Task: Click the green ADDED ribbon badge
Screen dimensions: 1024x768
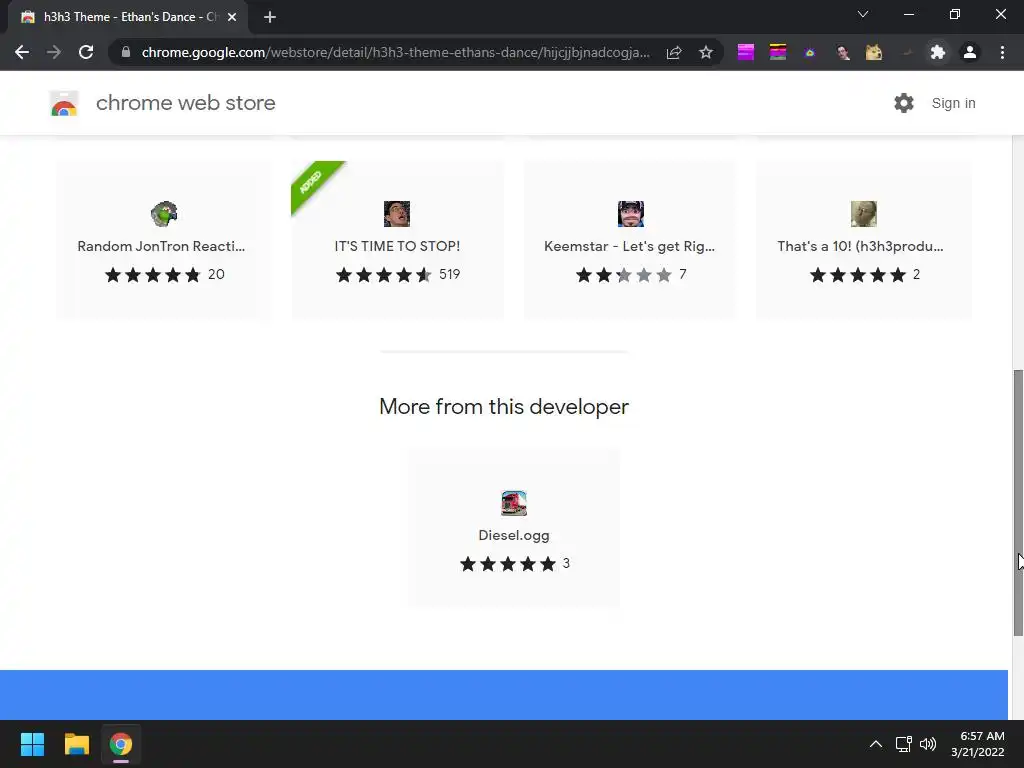Action: coord(315,185)
